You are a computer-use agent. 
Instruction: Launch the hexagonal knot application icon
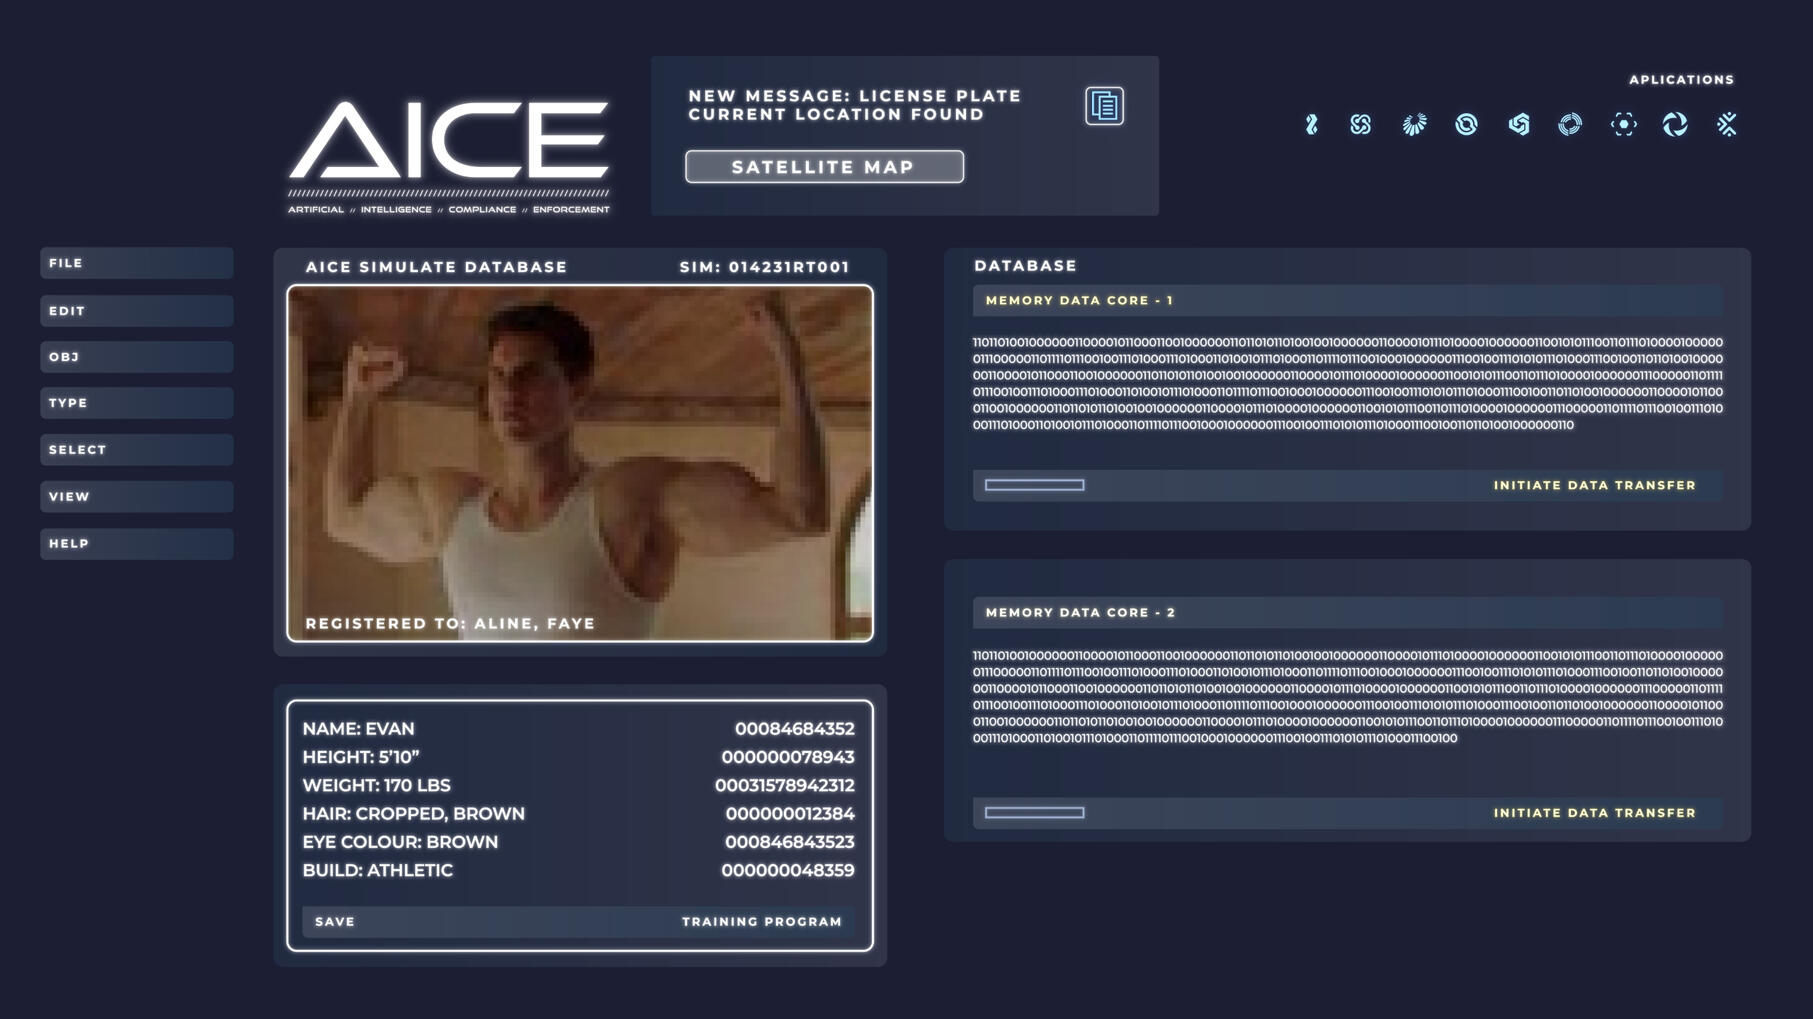pyautogui.click(x=1518, y=124)
